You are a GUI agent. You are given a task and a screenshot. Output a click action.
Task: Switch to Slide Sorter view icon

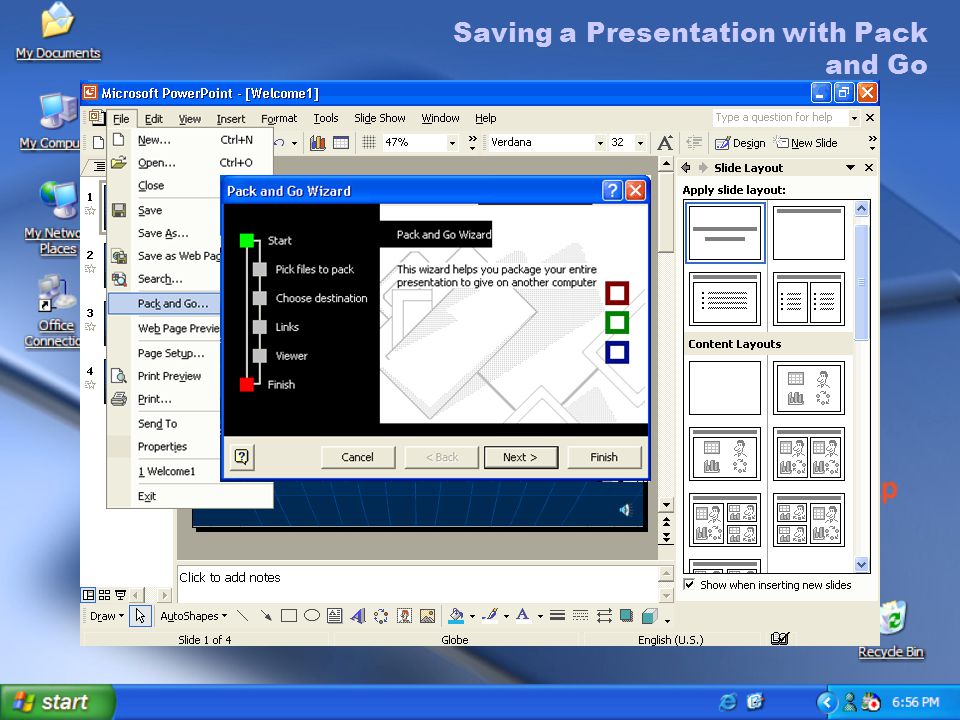coord(105,594)
